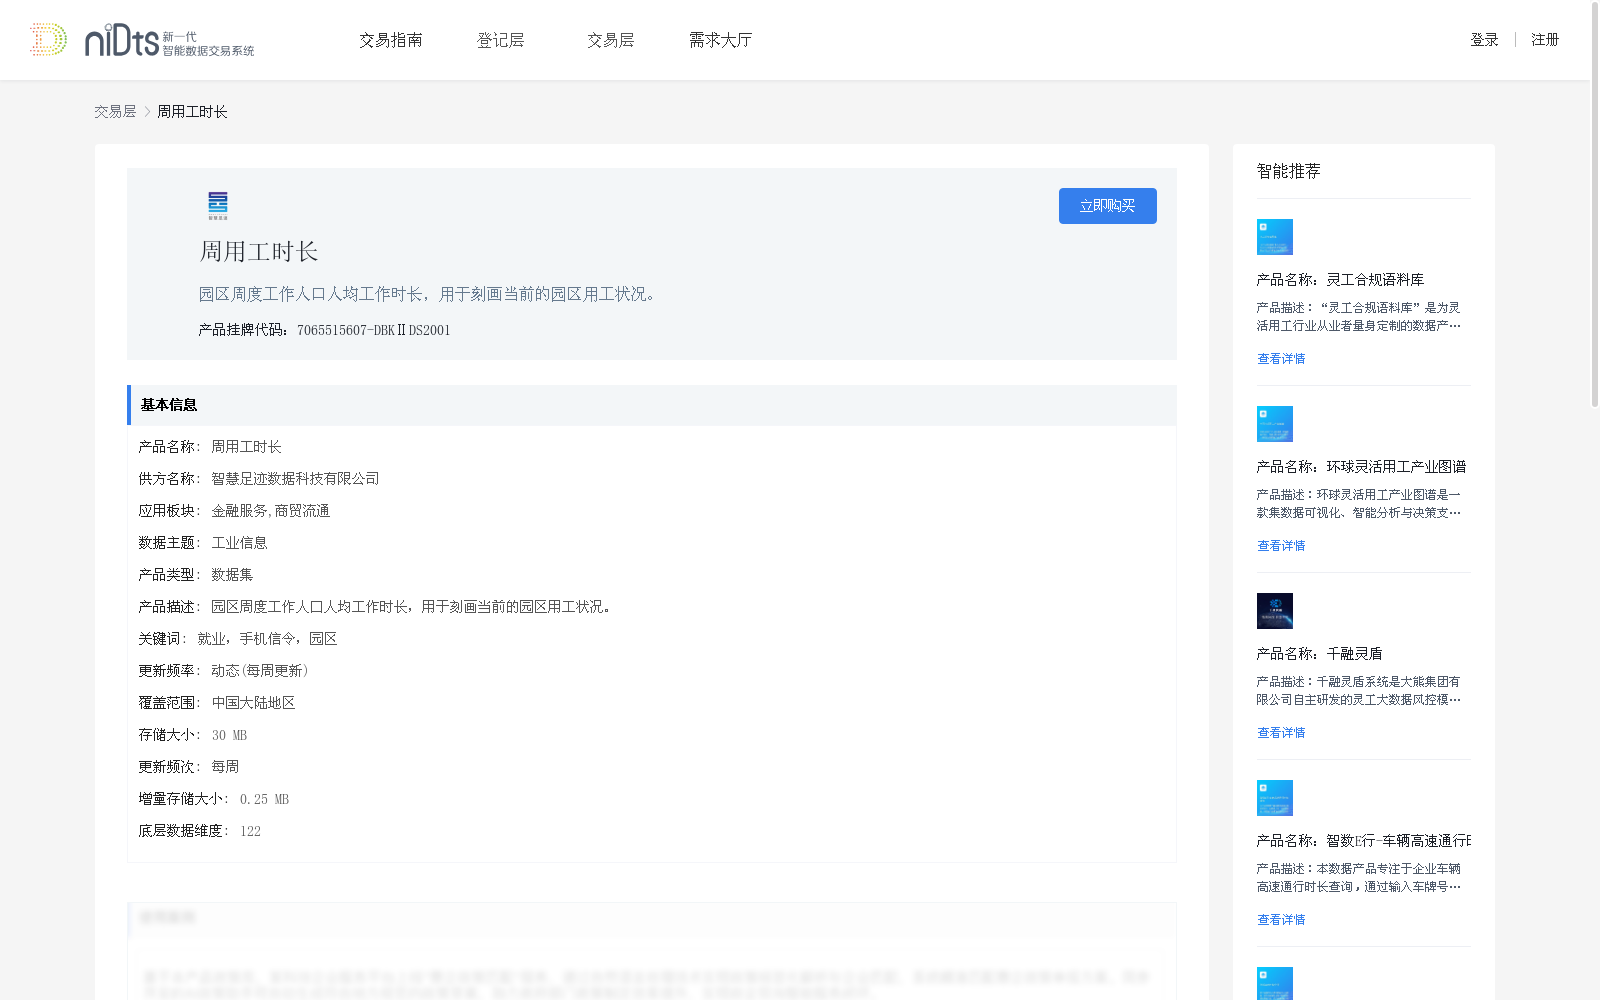View details for 千融灵盾
This screenshot has height=1000, width=1600.
[x=1281, y=733]
